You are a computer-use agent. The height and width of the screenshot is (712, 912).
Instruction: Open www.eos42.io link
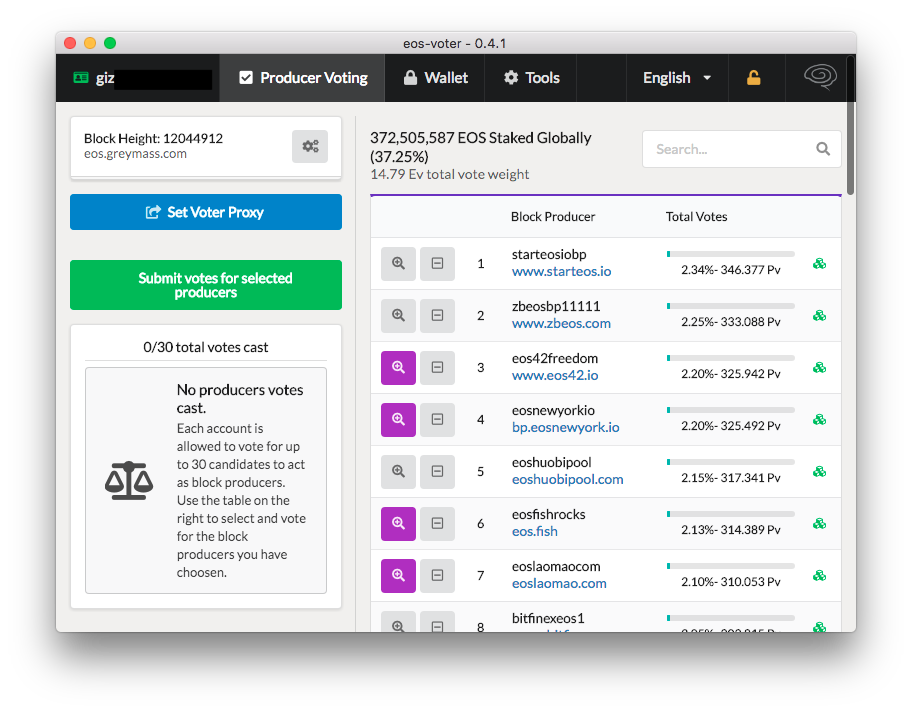(x=555, y=376)
